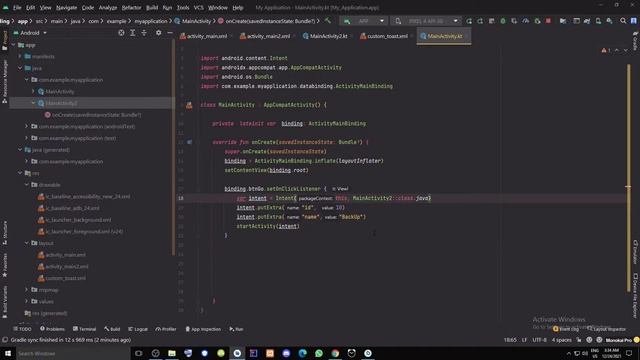Open WhatsApp from the taskbar
Viewport: 640px width, 360px height.
(x=319, y=353)
